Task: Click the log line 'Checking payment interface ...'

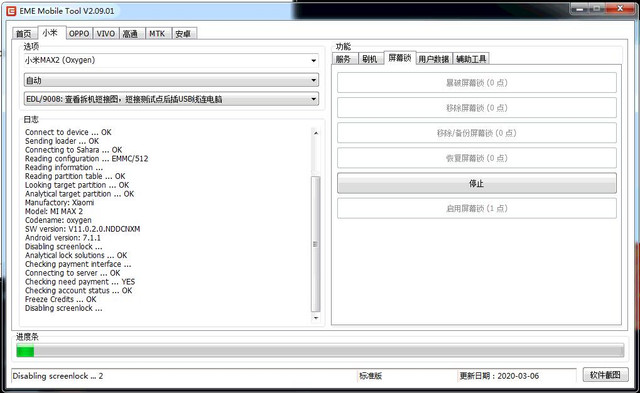Action: [78, 264]
